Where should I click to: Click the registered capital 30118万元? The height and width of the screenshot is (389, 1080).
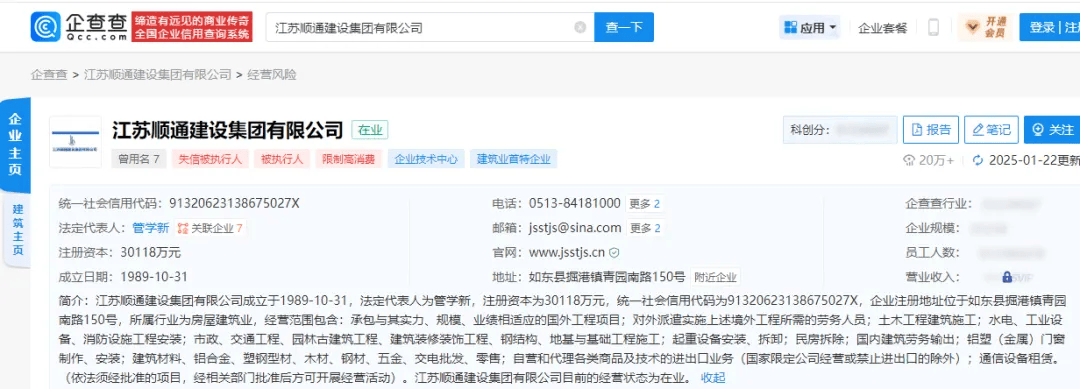coord(150,253)
